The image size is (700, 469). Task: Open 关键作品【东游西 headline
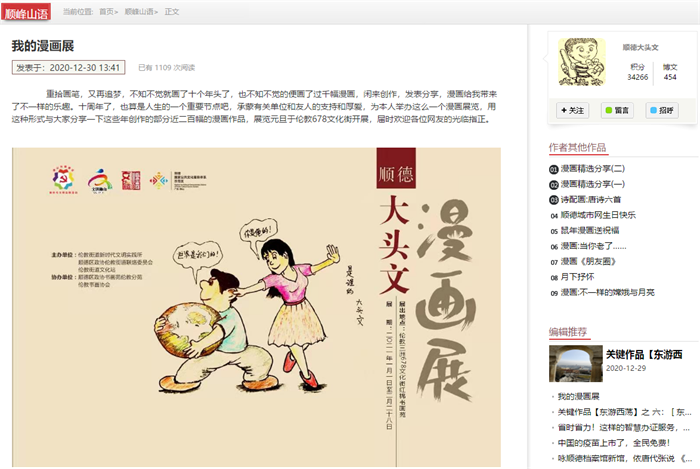click(644, 354)
